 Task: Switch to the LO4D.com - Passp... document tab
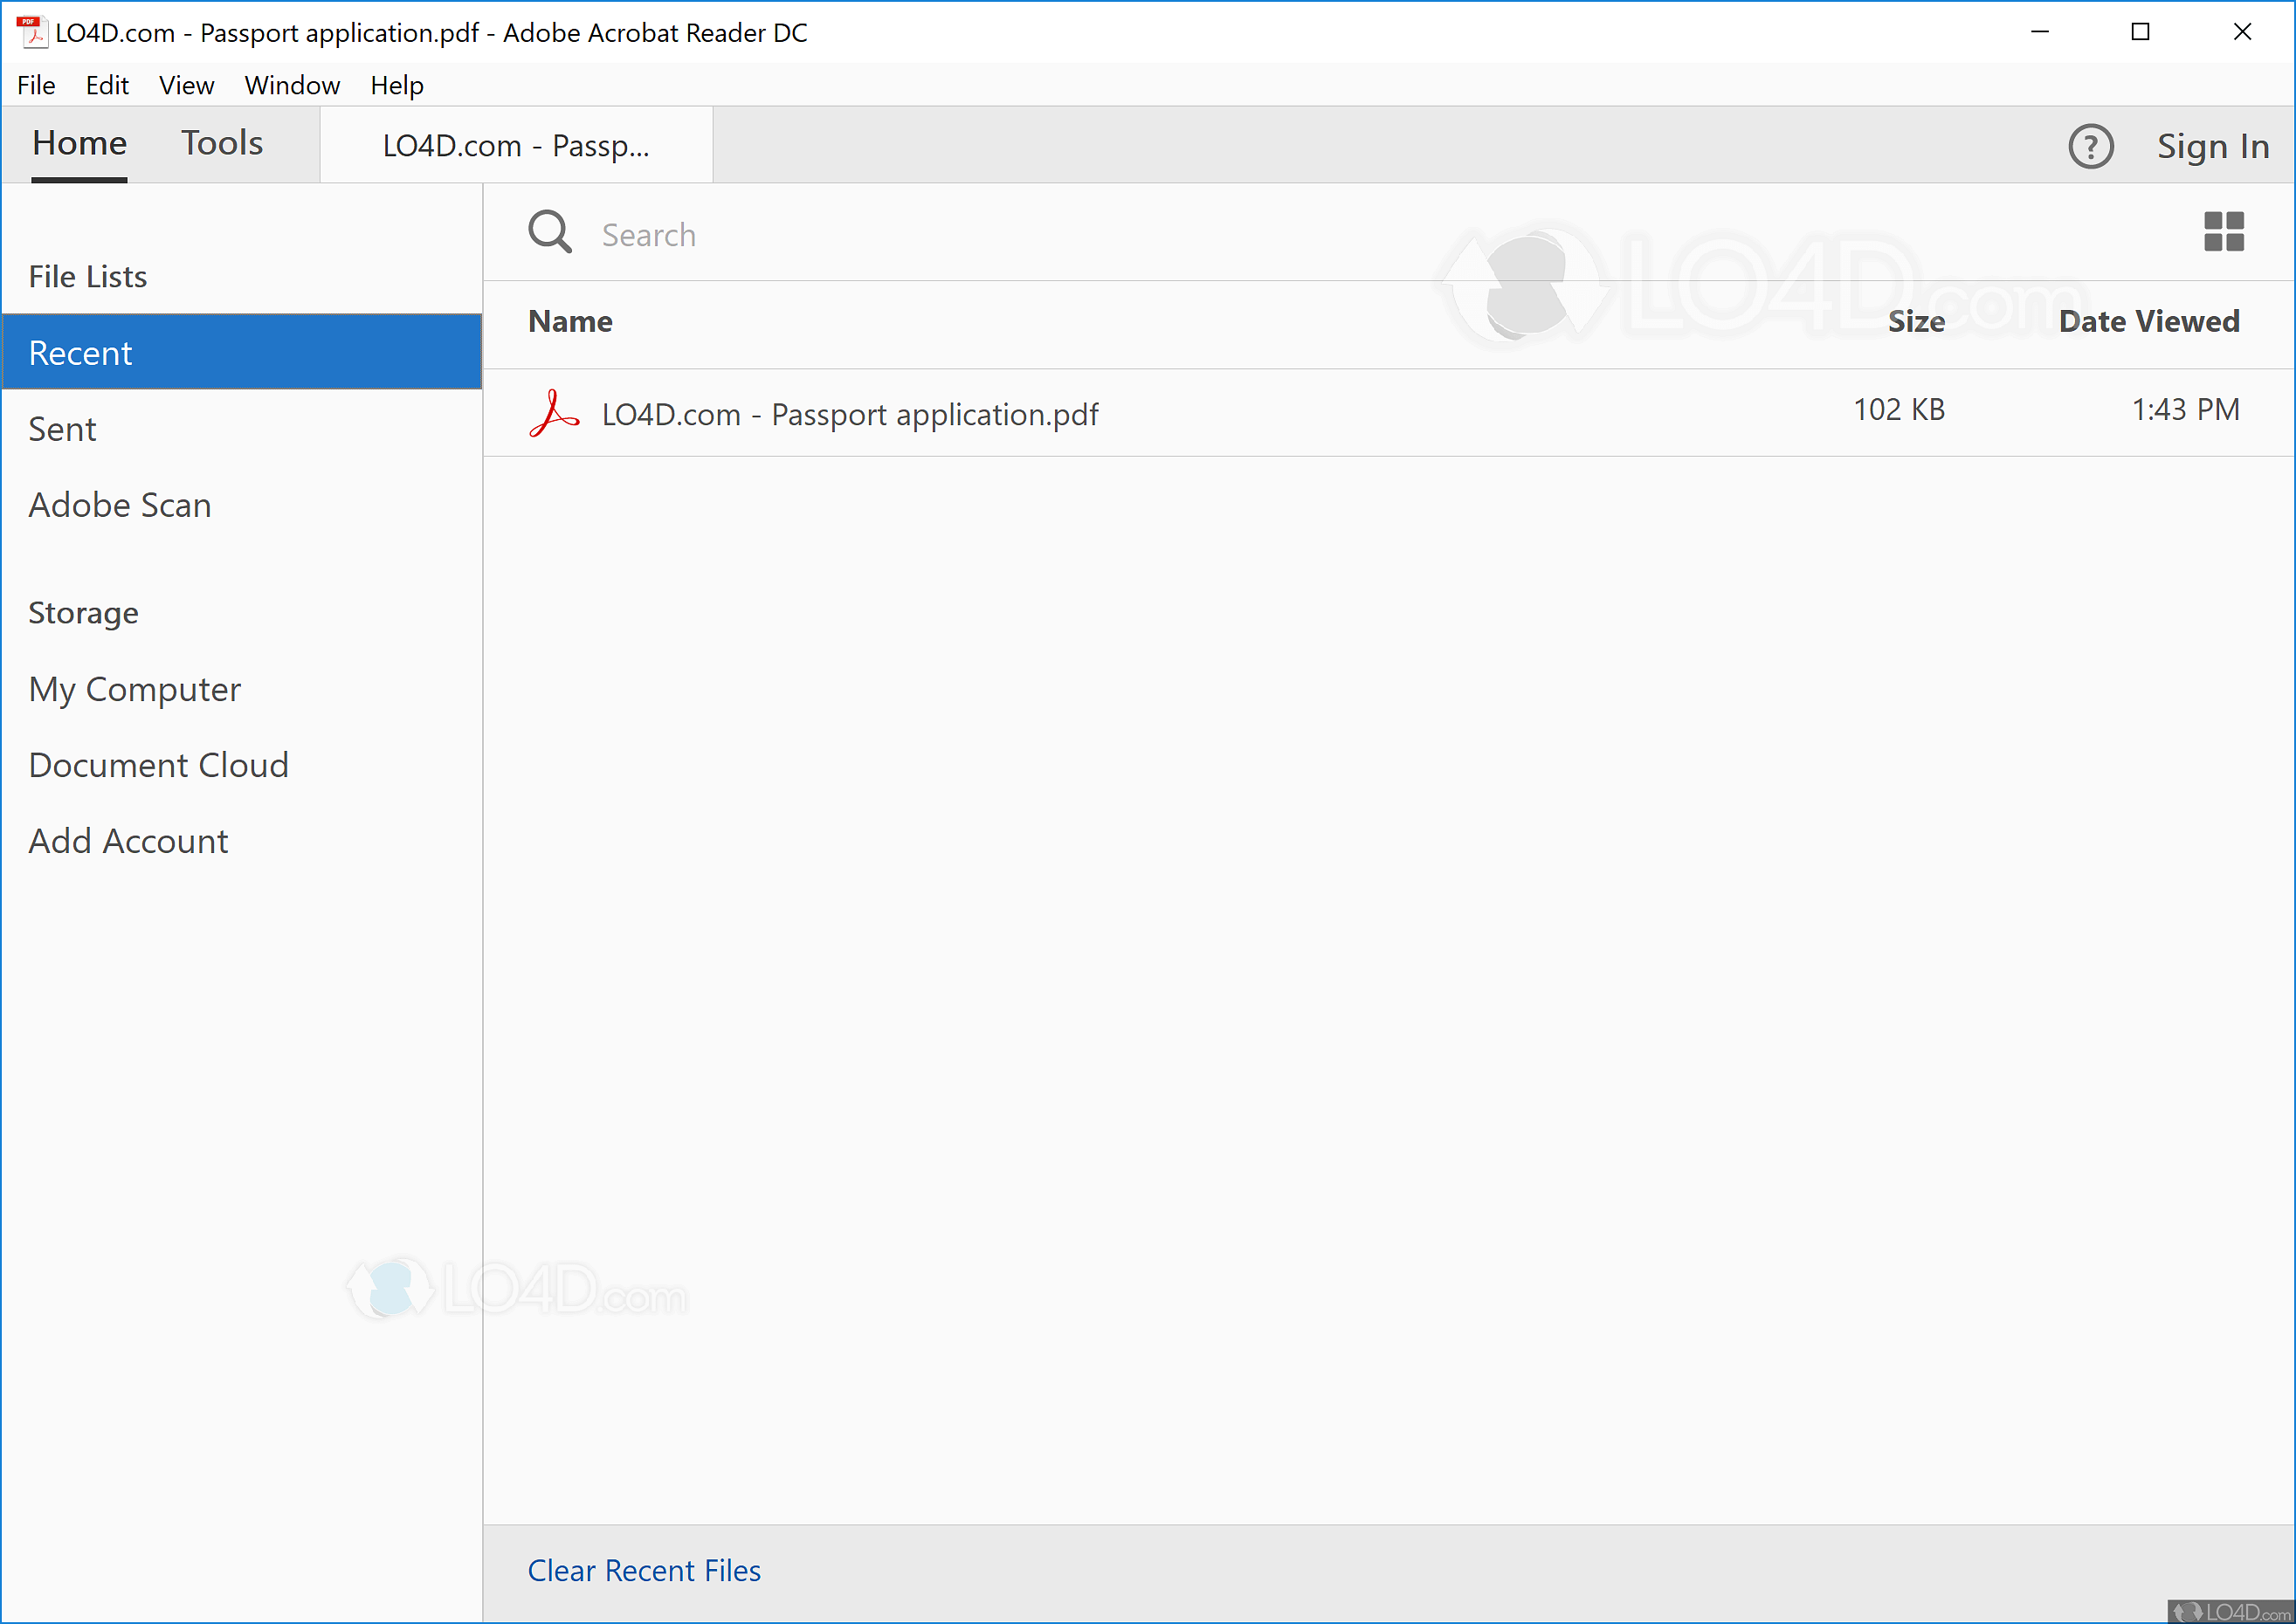tap(516, 146)
